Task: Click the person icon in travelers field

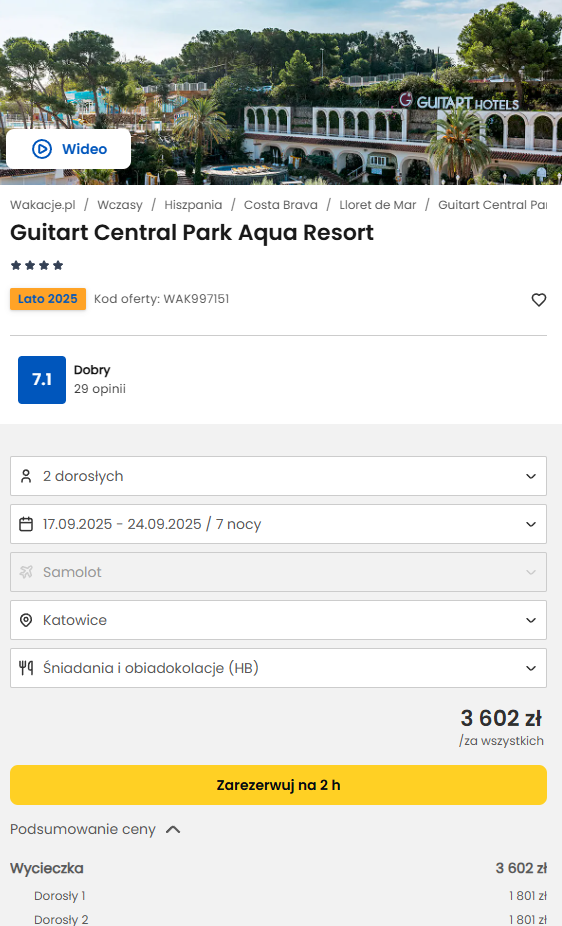Action: point(26,476)
